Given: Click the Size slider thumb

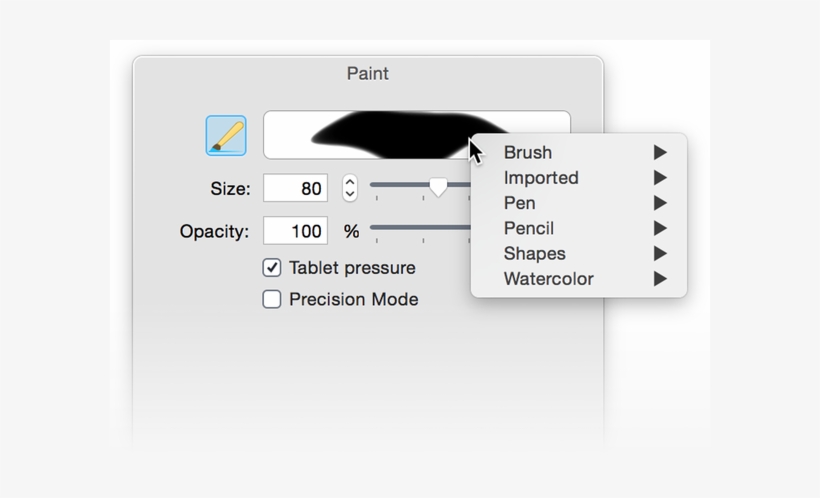Looking at the screenshot, I should click(438, 186).
